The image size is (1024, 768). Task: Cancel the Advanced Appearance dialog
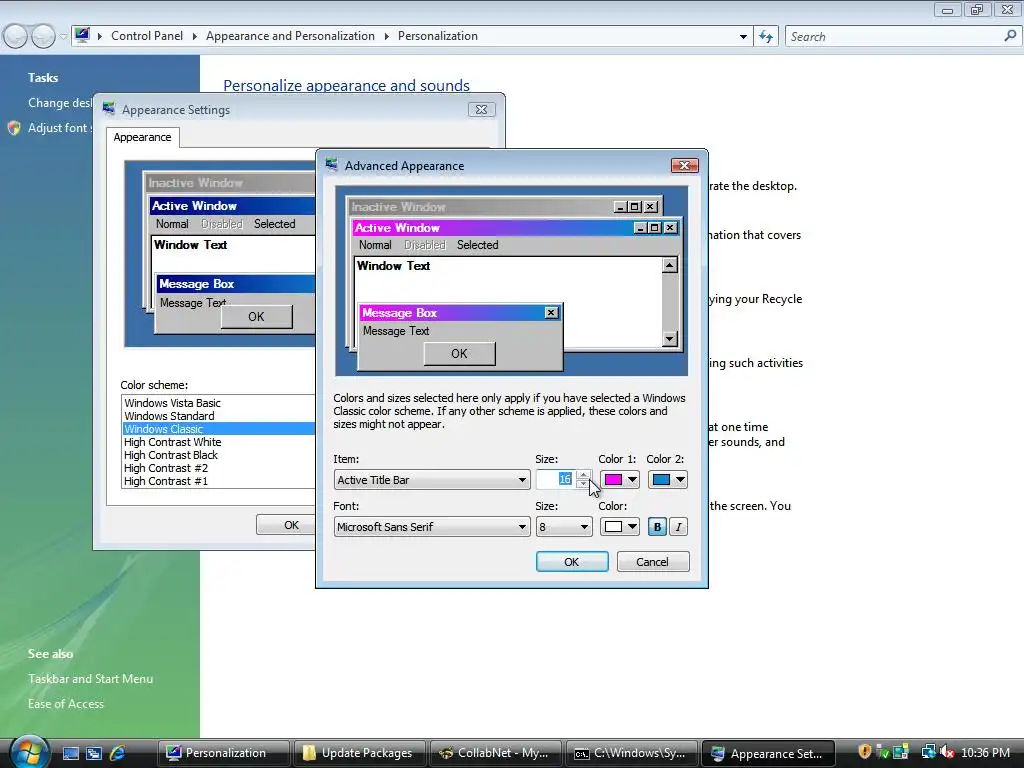(652, 562)
